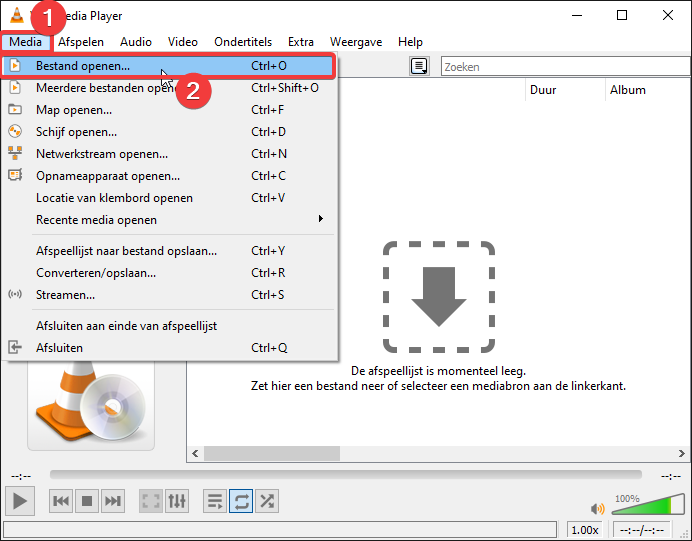
Task: Click the Bestand openen file icon
Action: [15, 65]
